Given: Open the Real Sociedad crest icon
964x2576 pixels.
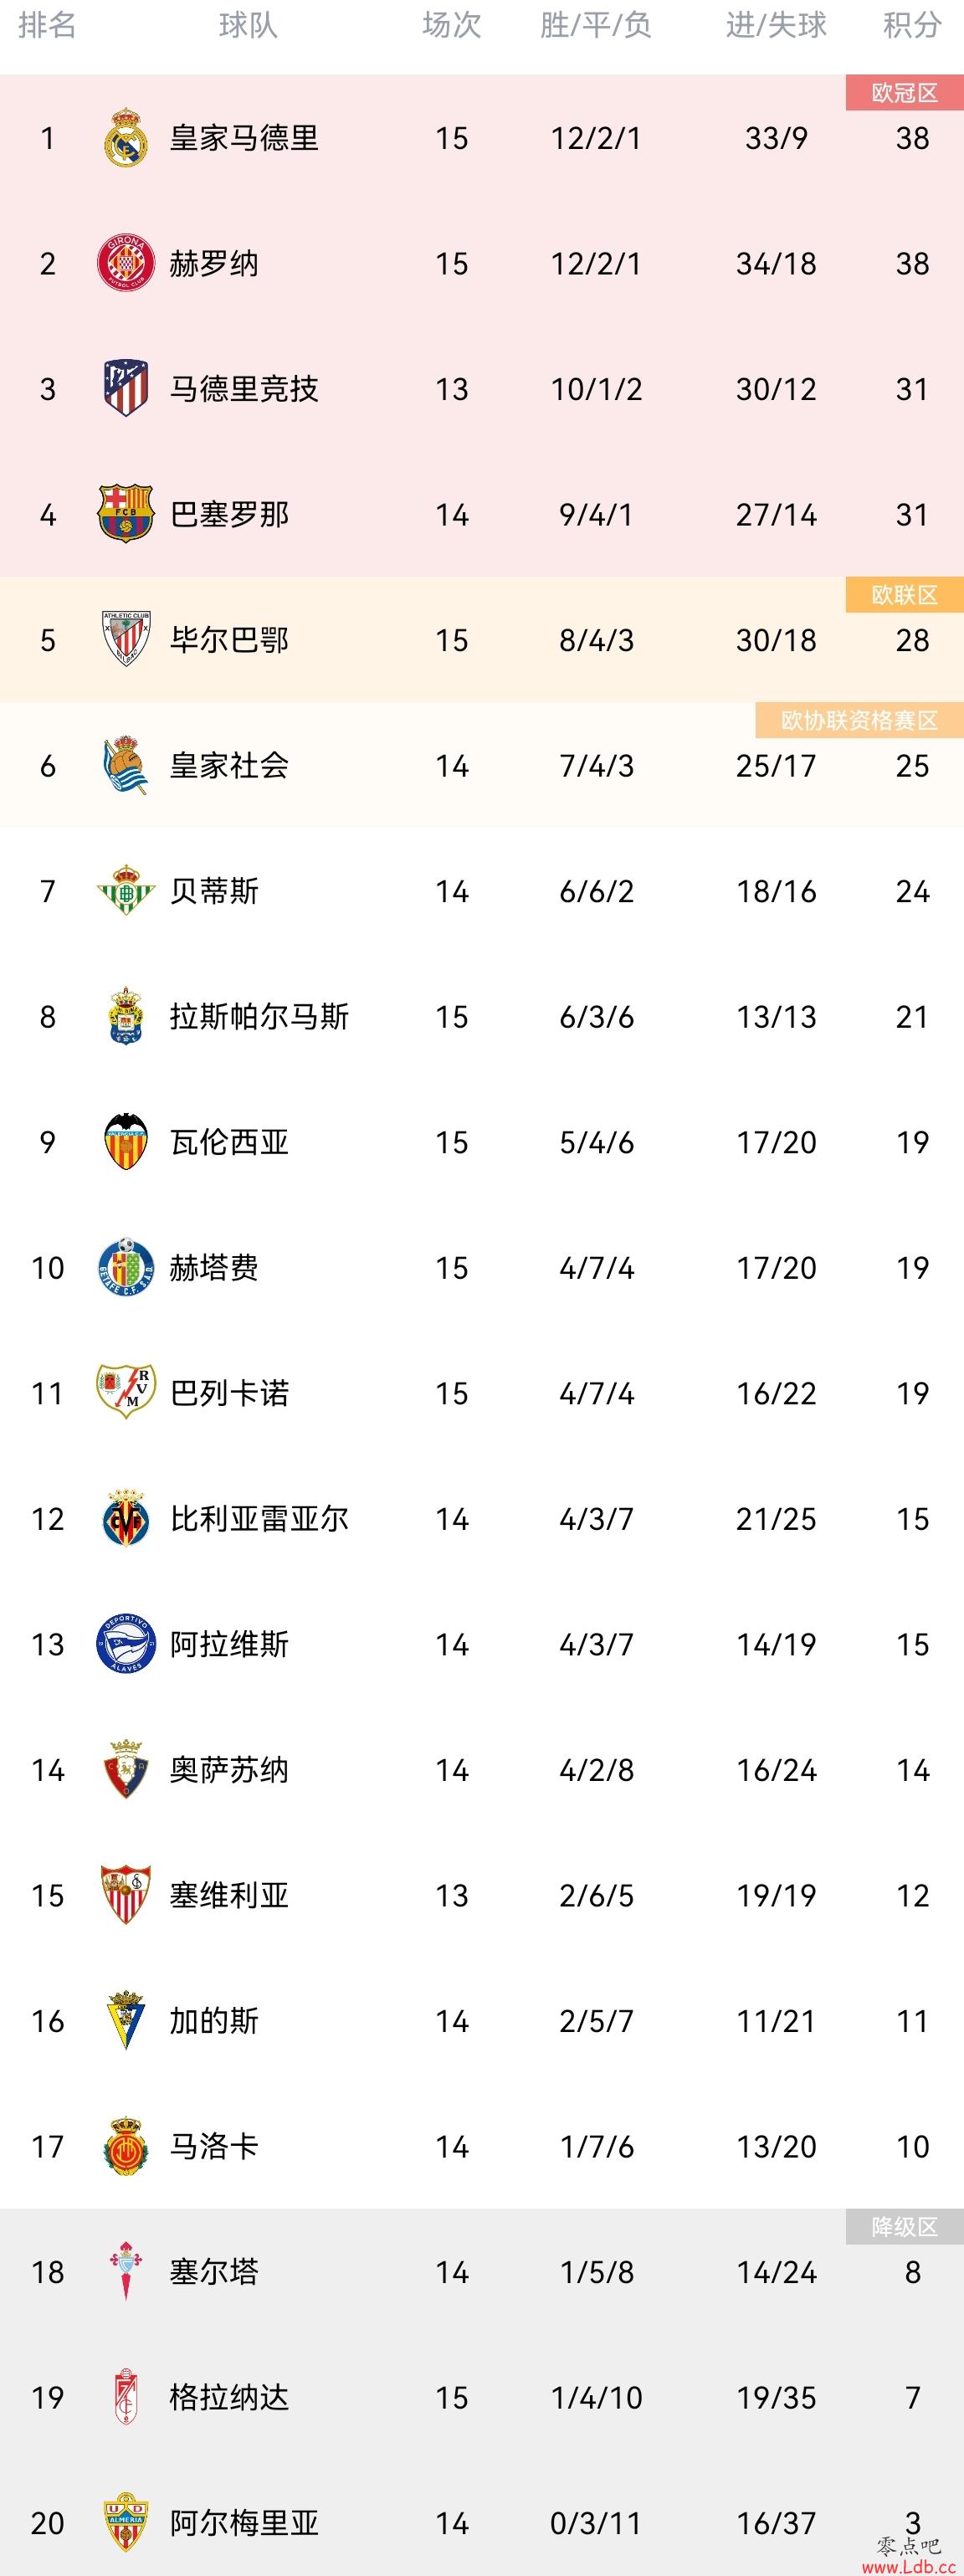Looking at the screenshot, I should click(x=126, y=765).
